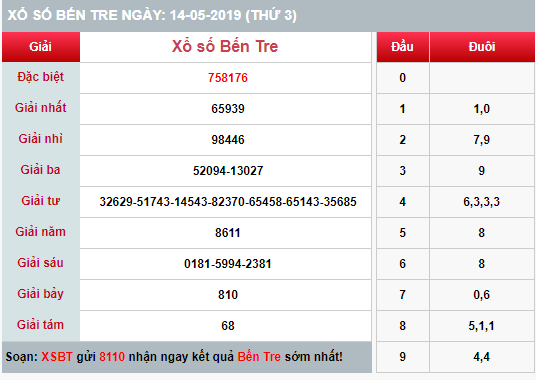
Task: Click the Đuôi value '8' in row 5
Action: click(x=482, y=233)
